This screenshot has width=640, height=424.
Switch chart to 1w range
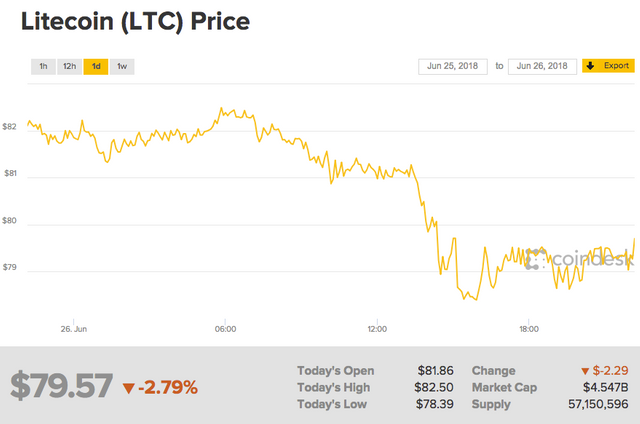[121, 66]
